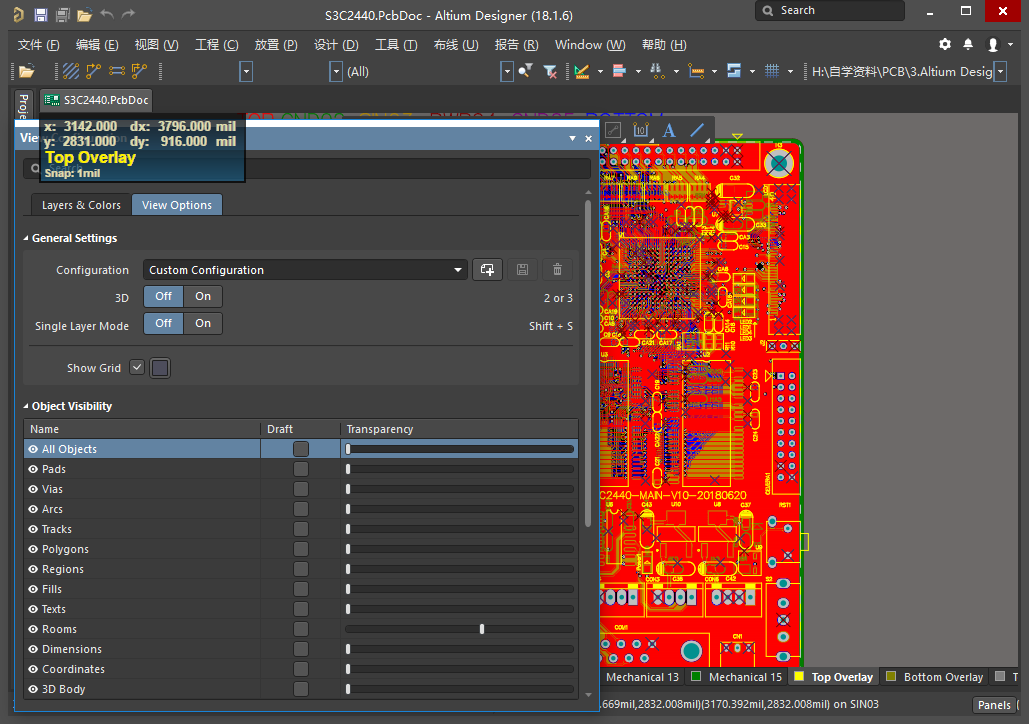This screenshot has height=724, width=1029.
Task: Open notifications bell icon
Action: (968, 44)
